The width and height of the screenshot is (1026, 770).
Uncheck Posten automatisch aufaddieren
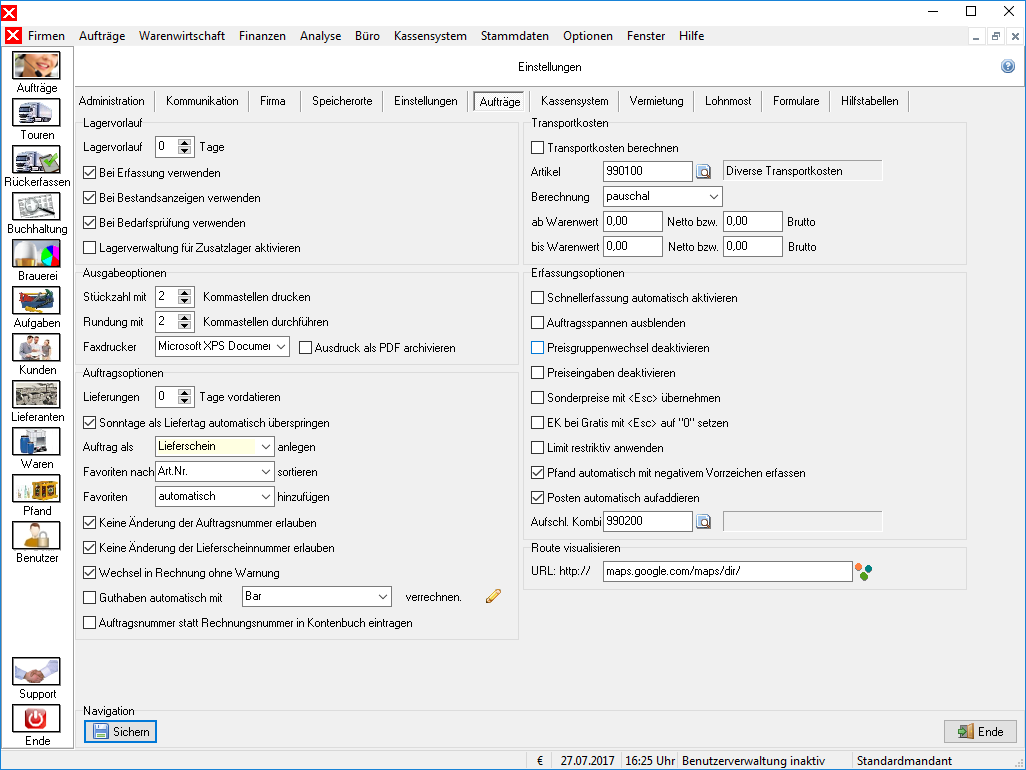click(x=537, y=498)
